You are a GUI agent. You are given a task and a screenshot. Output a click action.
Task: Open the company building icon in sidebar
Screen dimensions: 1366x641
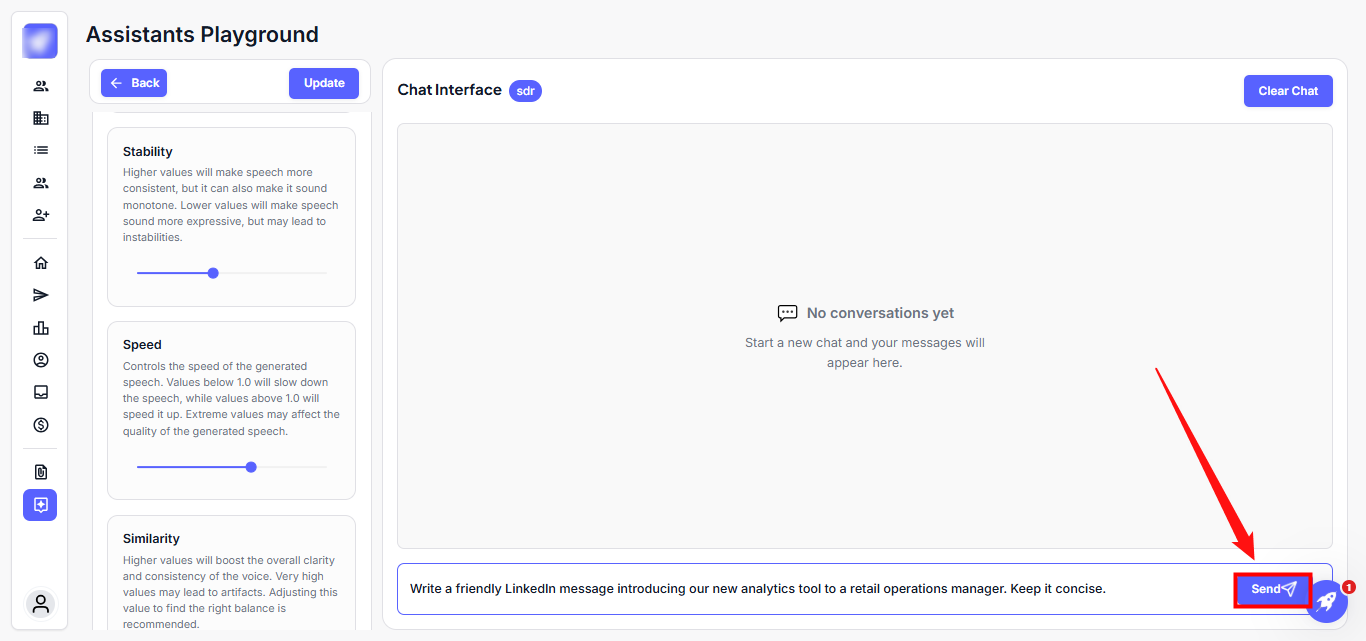pos(40,118)
